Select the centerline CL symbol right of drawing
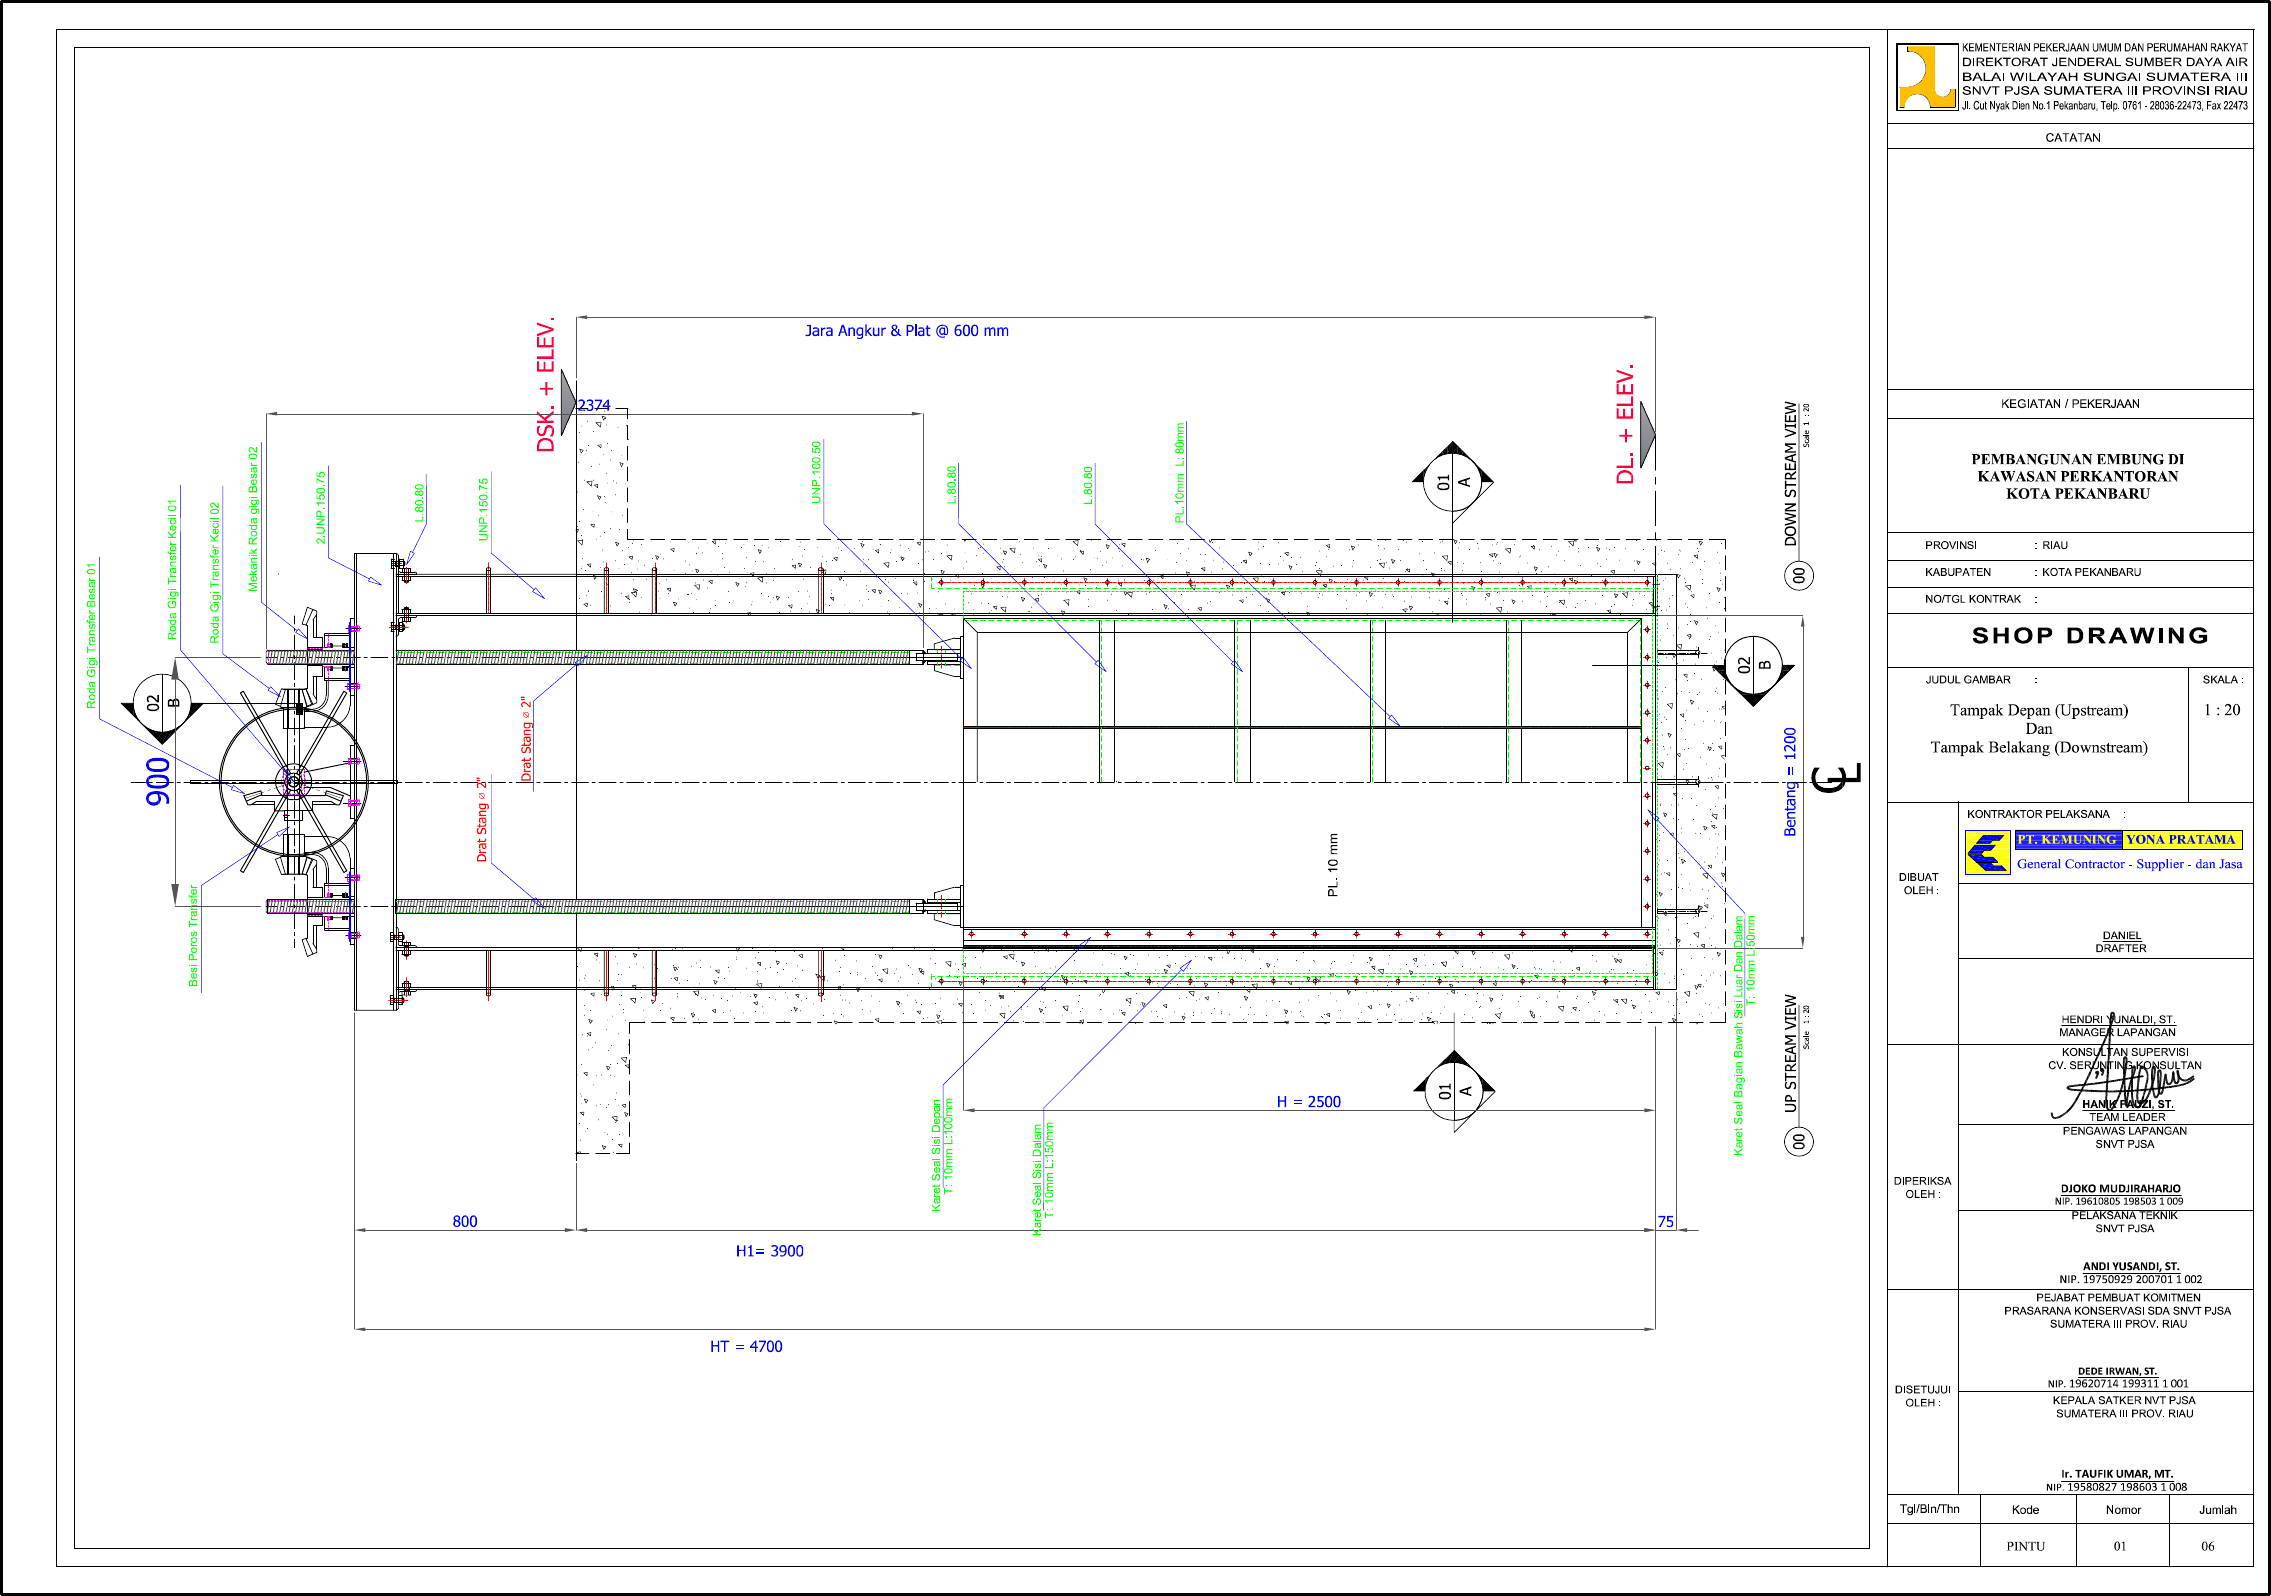The width and height of the screenshot is (2271, 1596). [1837, 777]
